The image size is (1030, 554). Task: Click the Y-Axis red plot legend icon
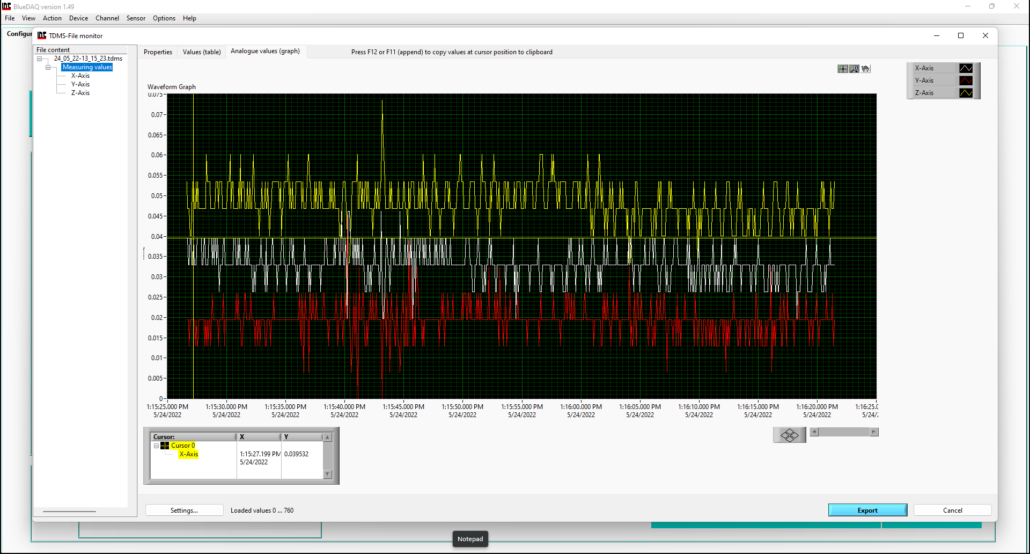pyautogui.click(x=966, y=80)
